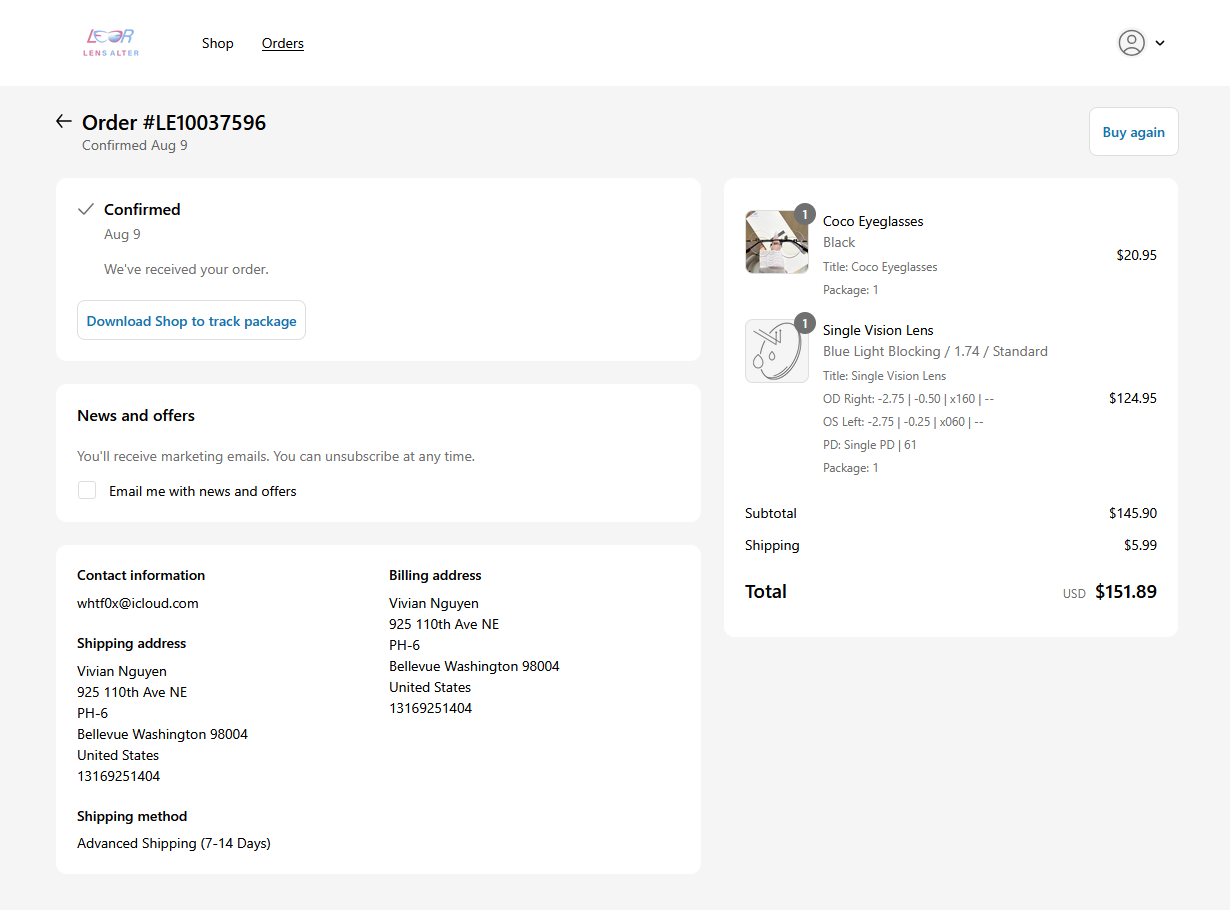Image resolution: width=1230 pixels, height=910 pixels.
Task: Click the back arrow beside order number
Action: tap(64, 122)
